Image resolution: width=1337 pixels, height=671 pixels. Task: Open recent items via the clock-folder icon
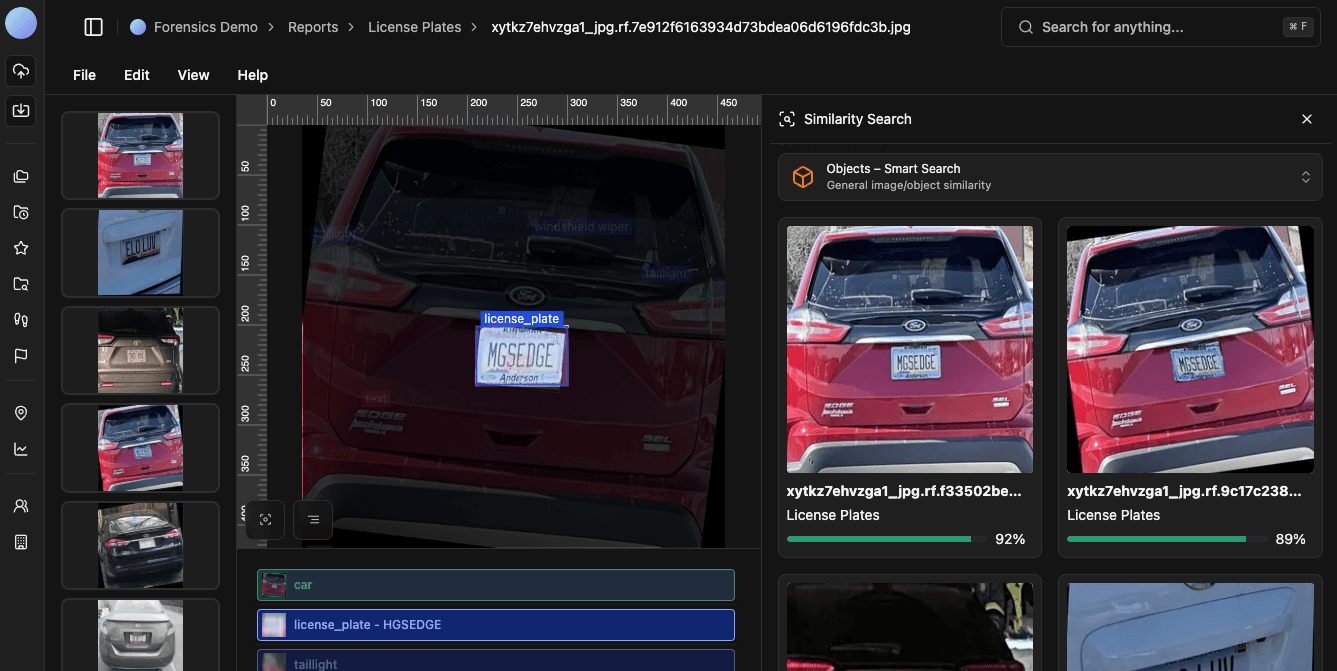pos(20,212)
